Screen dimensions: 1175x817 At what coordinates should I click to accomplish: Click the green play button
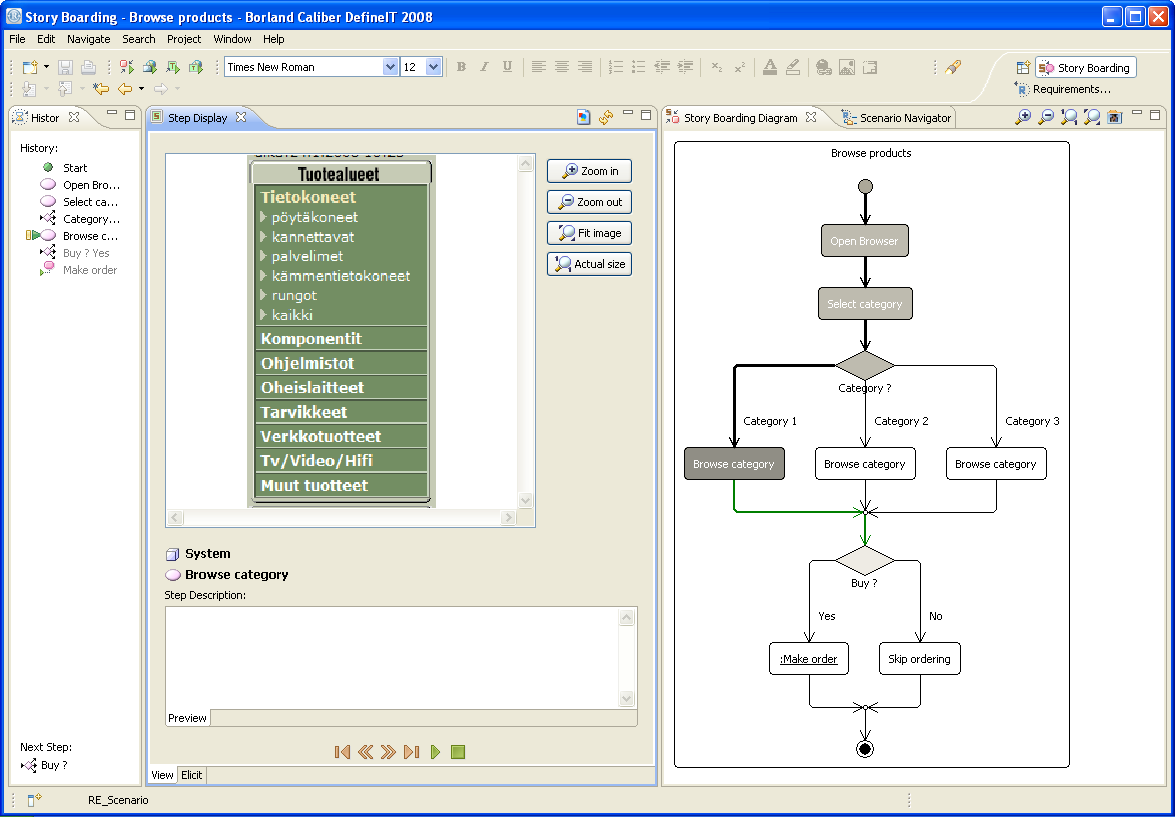(x=435, y=752)
